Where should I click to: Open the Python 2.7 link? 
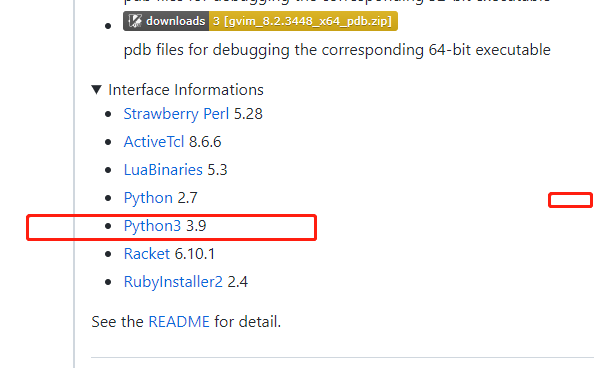(148, 198)
